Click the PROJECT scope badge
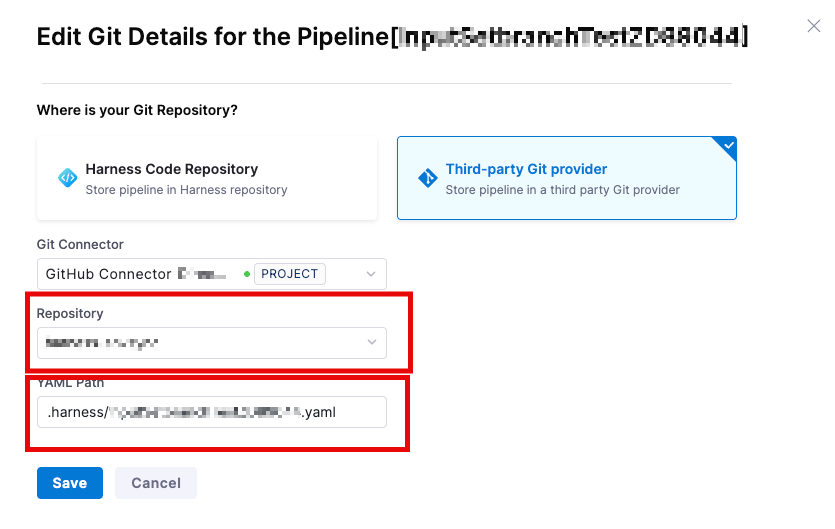Image resolution: width=835 pixels, height=529 pixels. pyautogui.click(x=289, y=274)
